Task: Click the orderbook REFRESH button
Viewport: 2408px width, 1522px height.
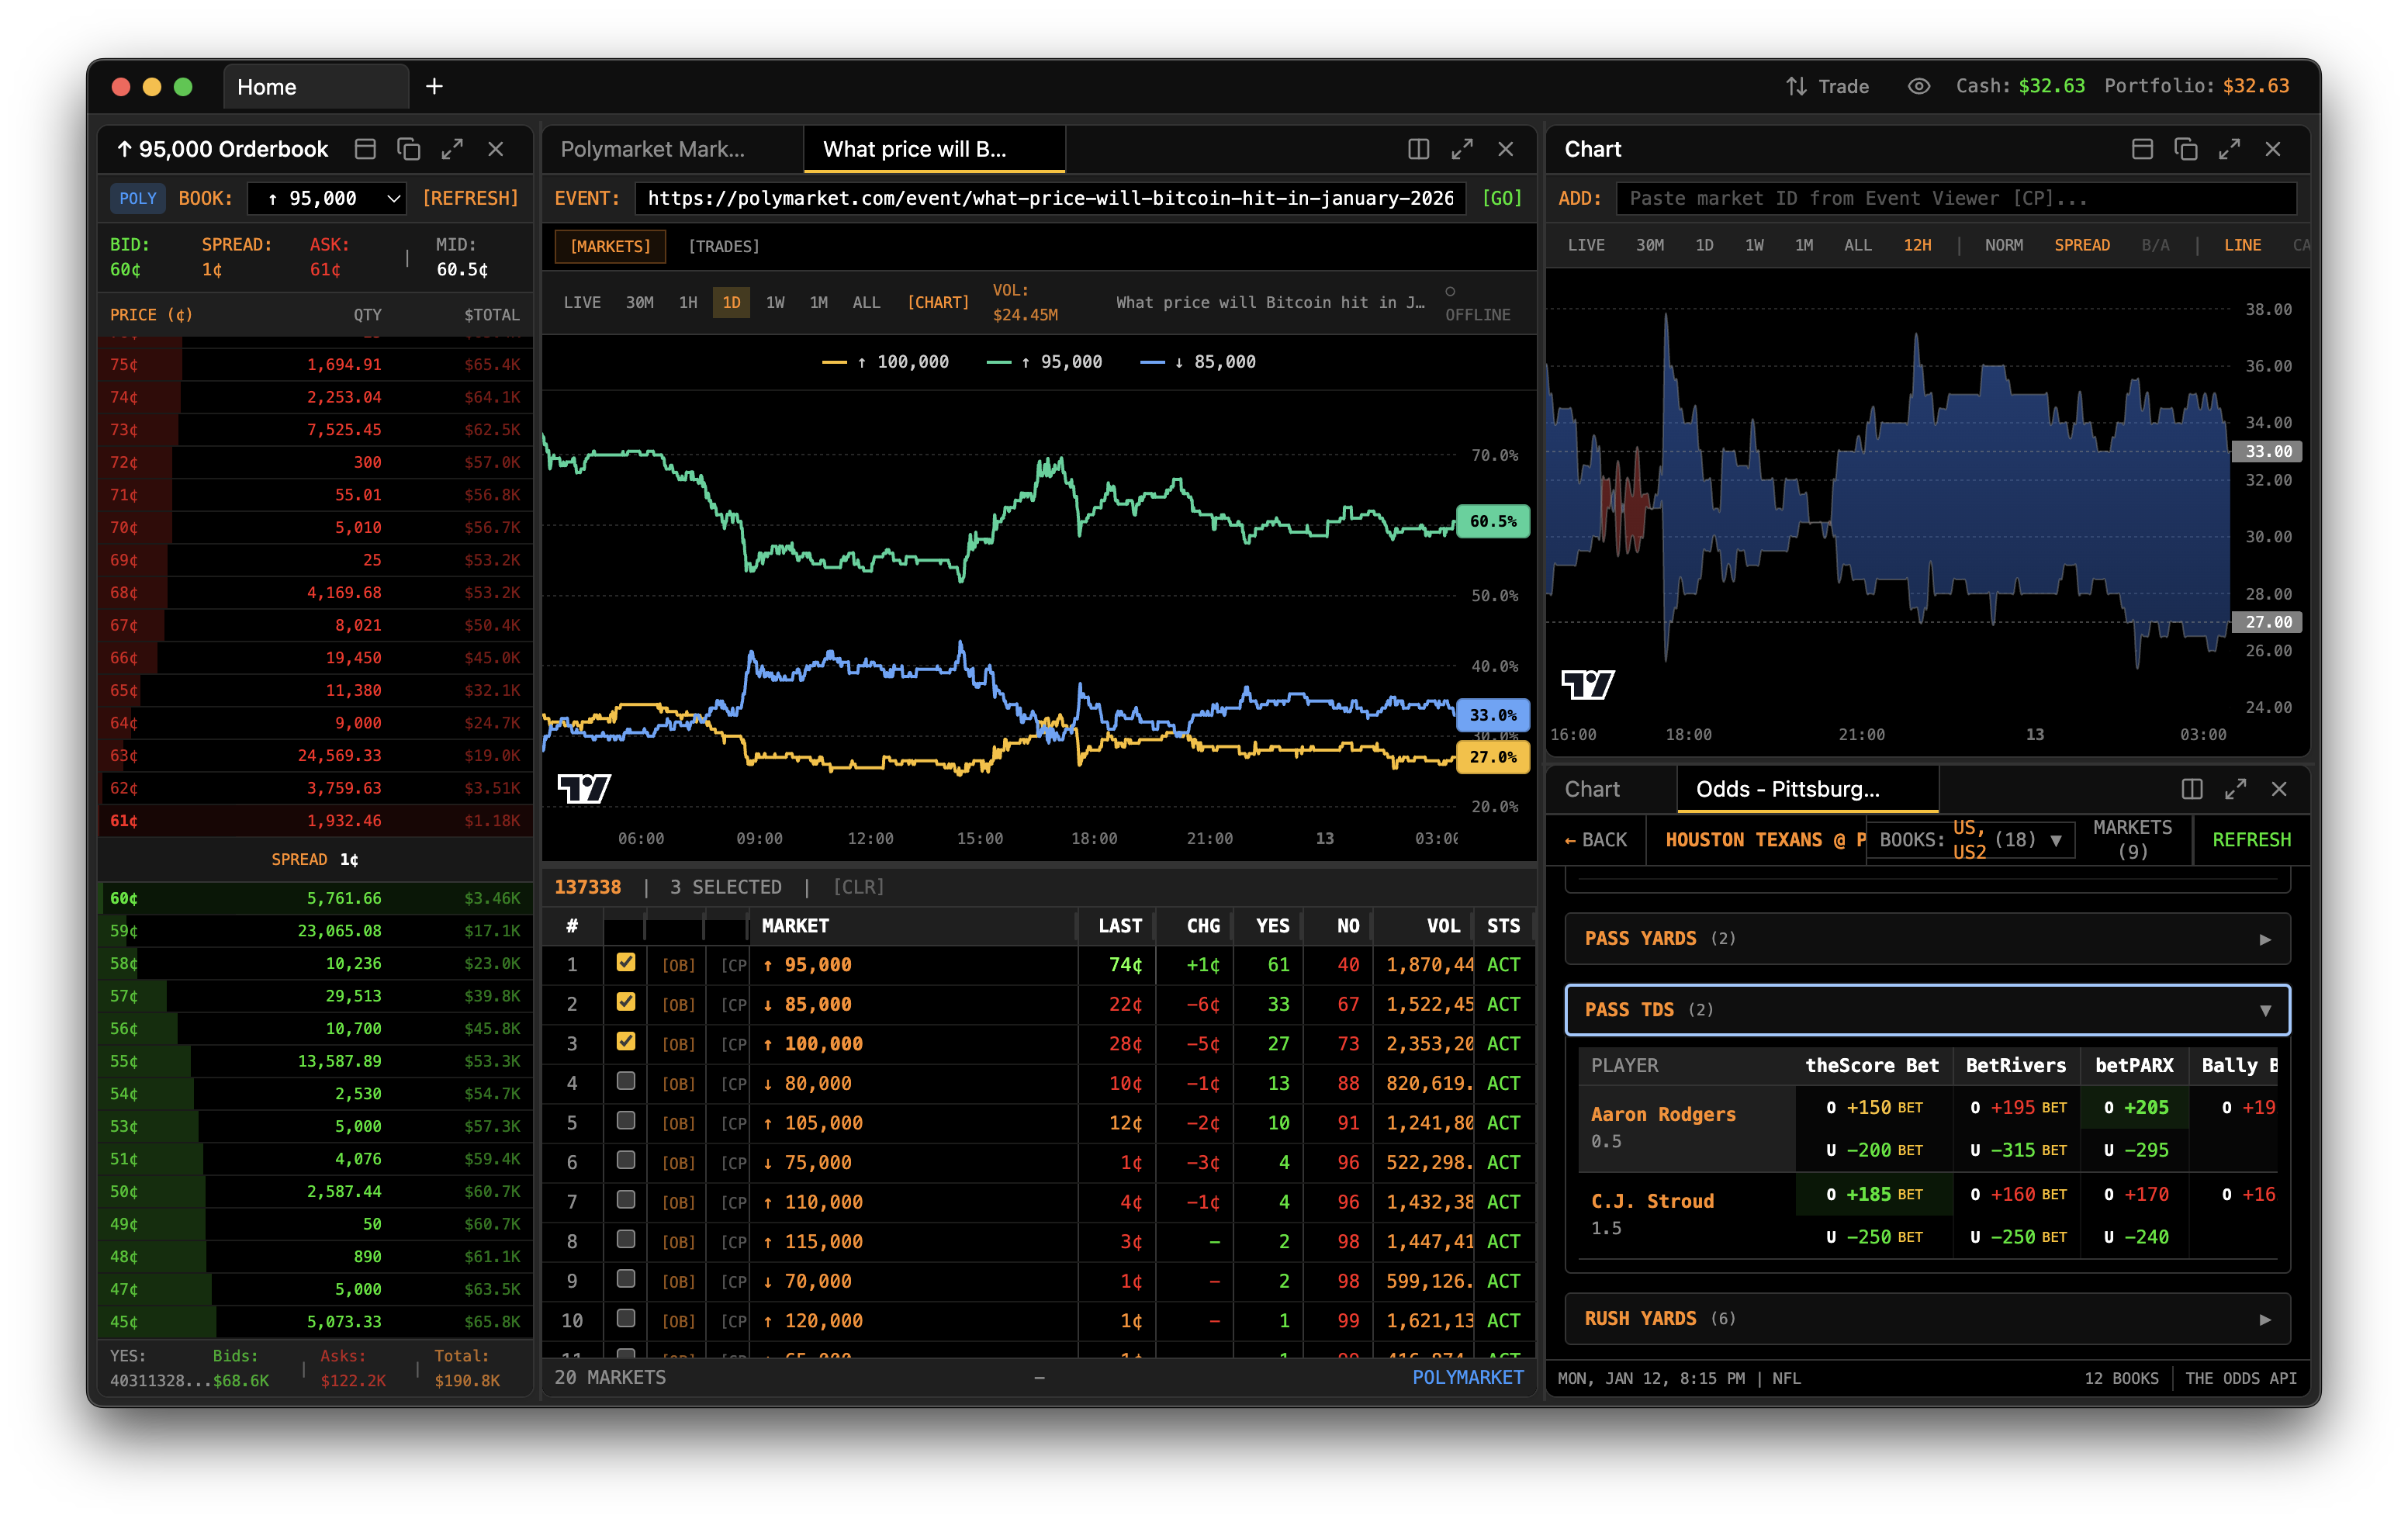Action: pyautogui.click(x=470, y=199)
